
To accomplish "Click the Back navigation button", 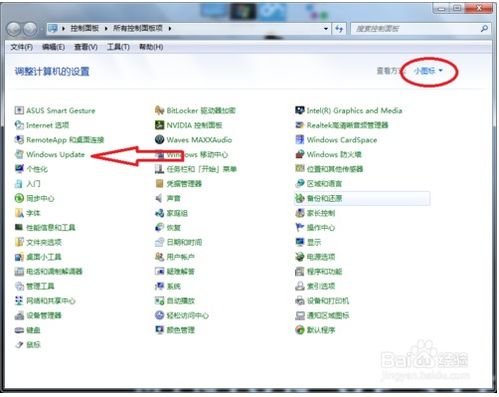I will click(14, 29).
